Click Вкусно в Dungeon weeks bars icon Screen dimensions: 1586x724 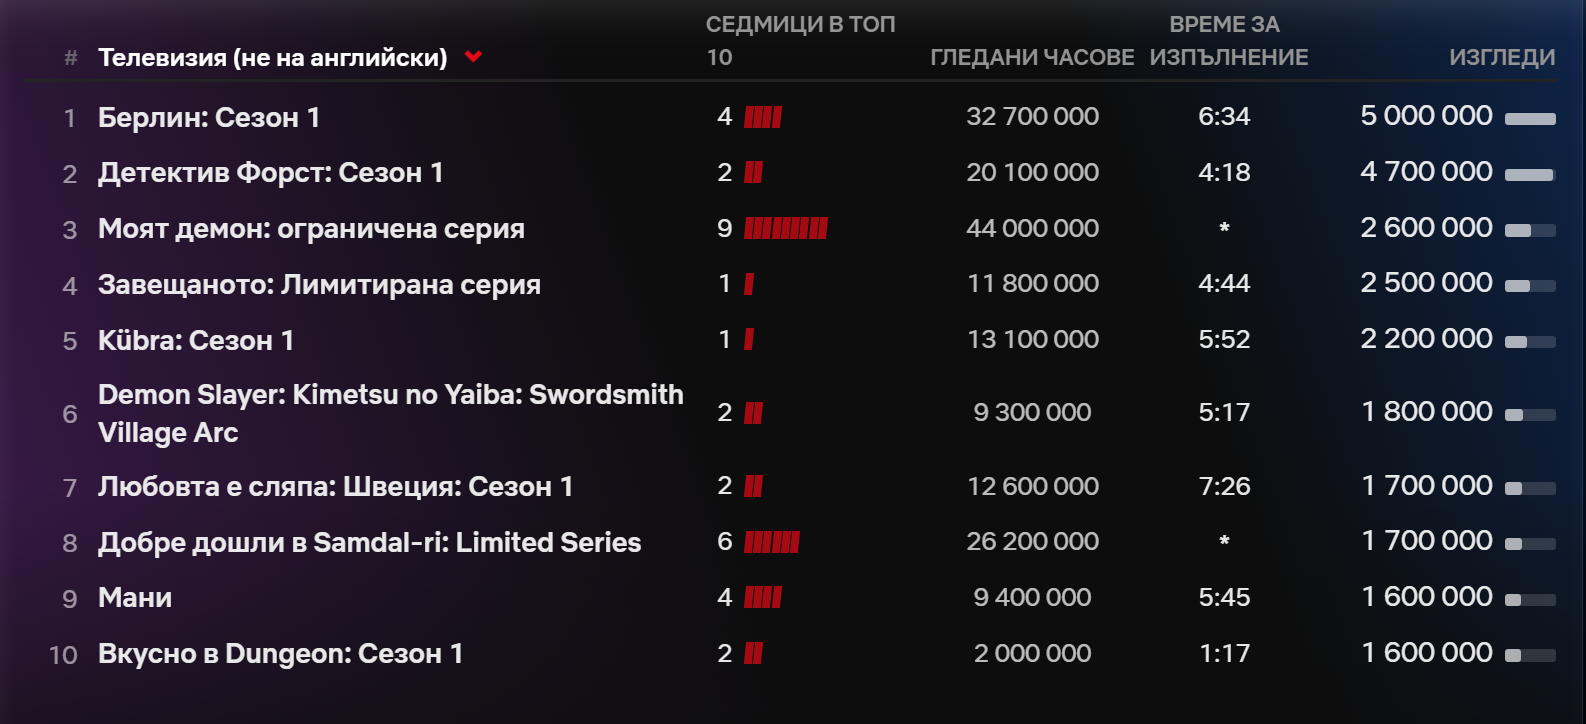pos(754,654)
